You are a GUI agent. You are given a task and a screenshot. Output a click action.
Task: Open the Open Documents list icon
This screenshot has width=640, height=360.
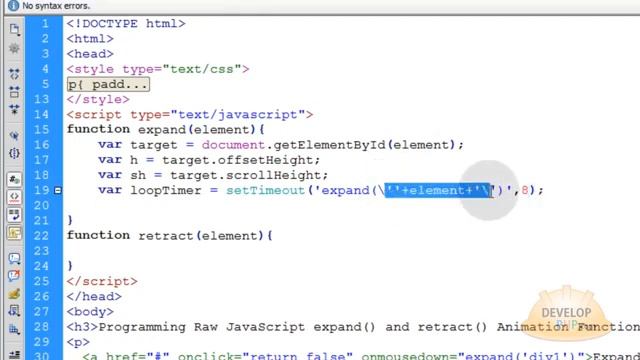(14, 29)
